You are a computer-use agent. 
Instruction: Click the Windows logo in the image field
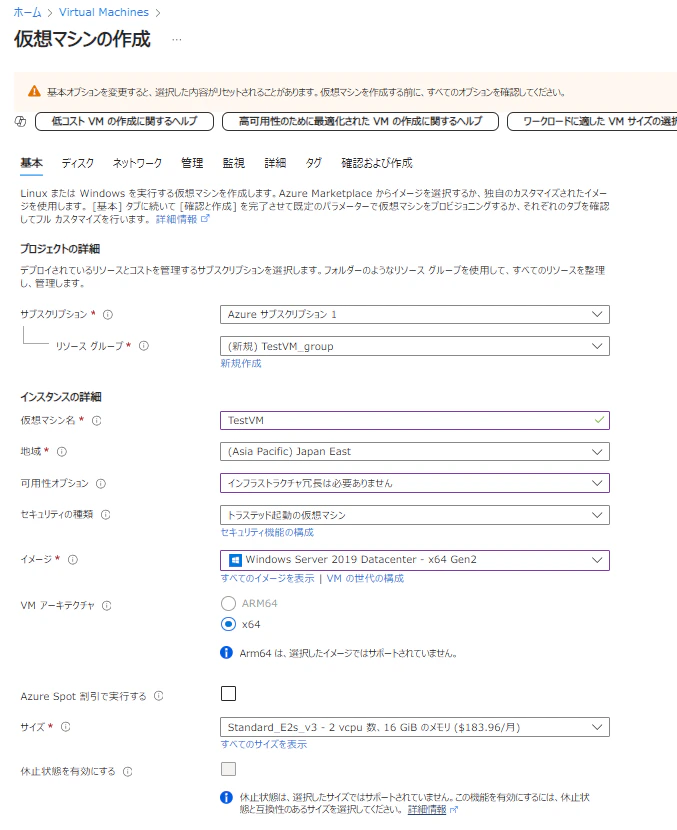point(235,560)
